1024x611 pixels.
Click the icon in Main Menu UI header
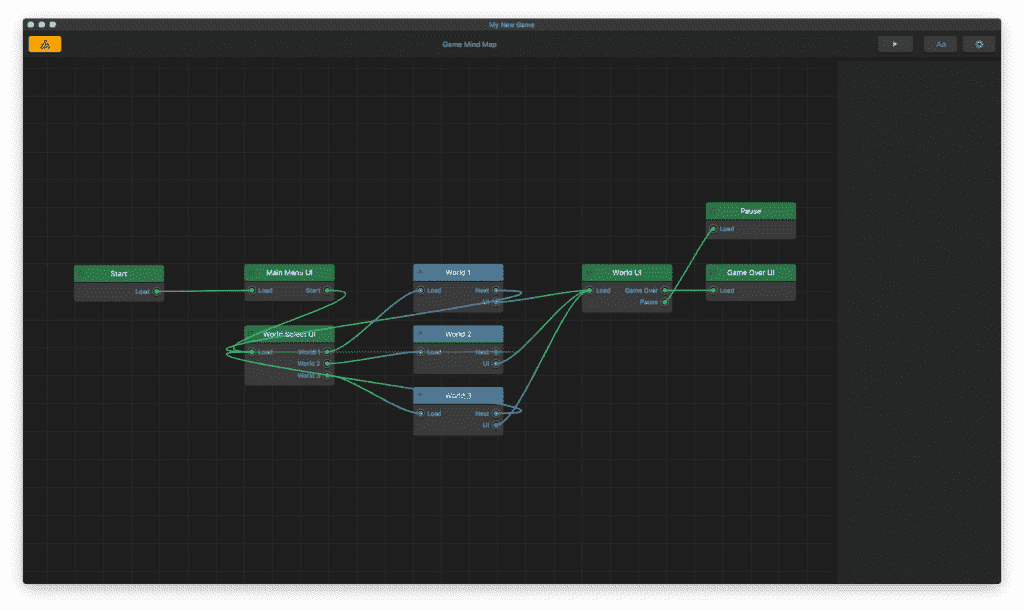[x=251, y=272]
